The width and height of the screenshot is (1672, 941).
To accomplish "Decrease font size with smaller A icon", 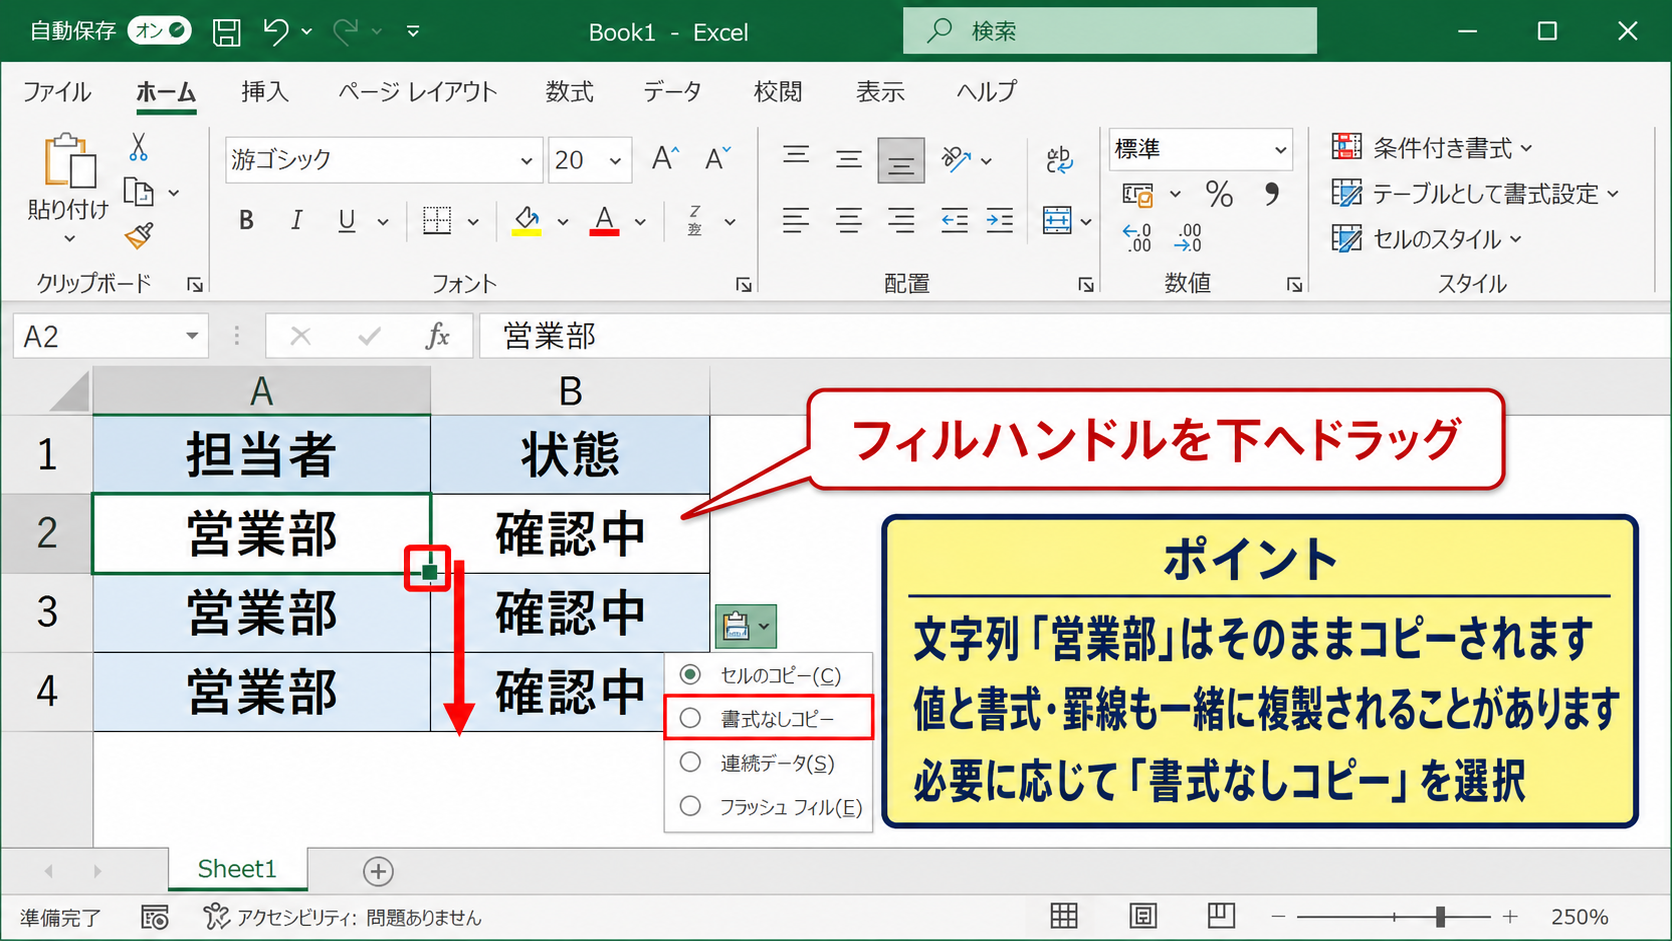I will point(717,159).
